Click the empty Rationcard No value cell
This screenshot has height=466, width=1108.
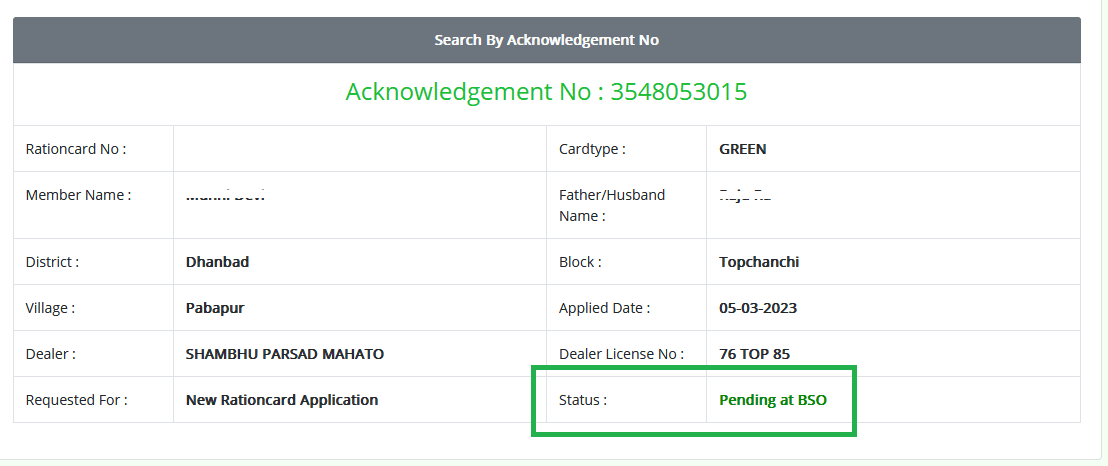point(360,148)
